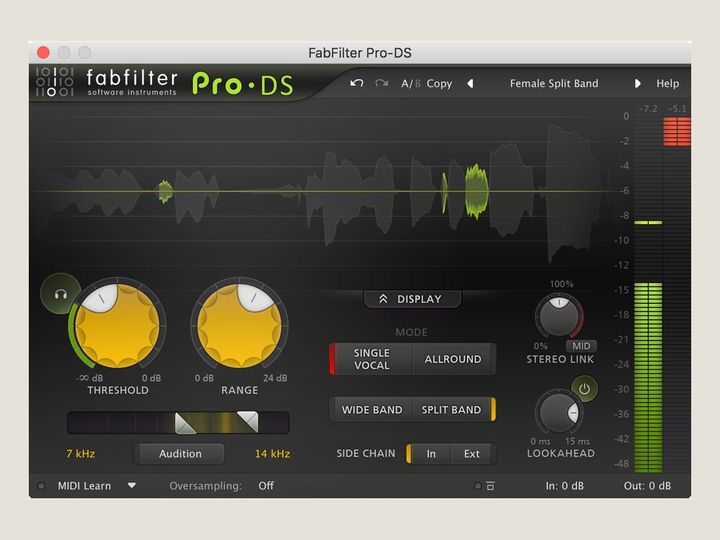The image size is (720, 540).
Task: Select Split Band processing
Action: 453,410
